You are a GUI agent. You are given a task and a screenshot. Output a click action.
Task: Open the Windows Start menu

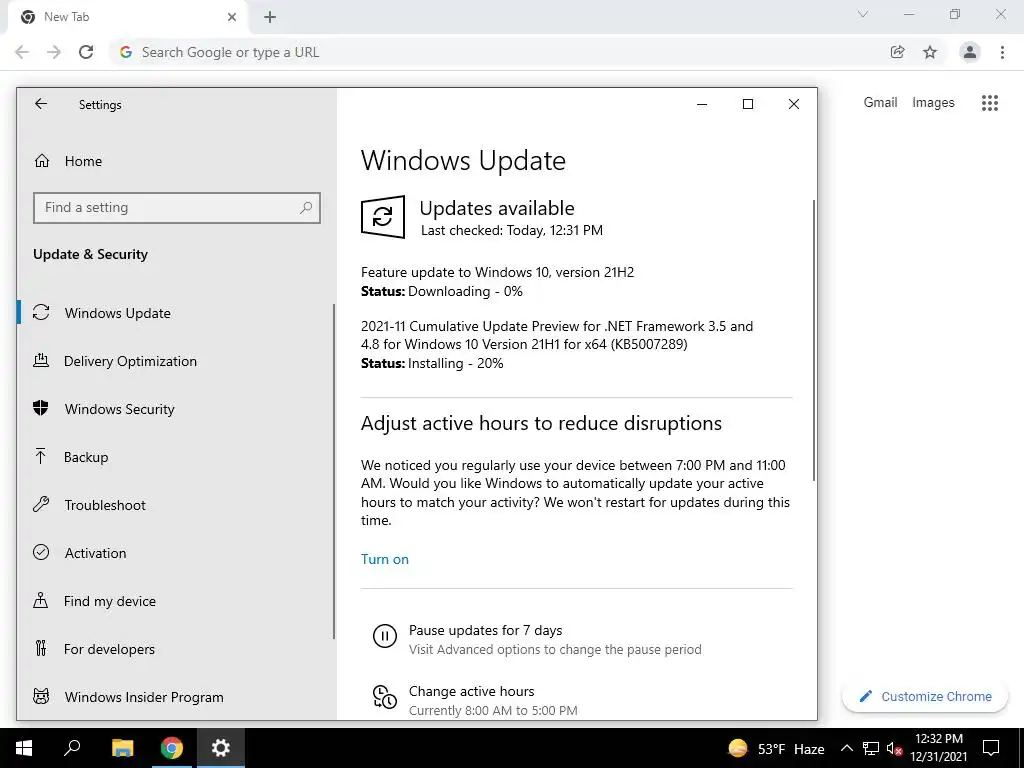click(24, 748)
